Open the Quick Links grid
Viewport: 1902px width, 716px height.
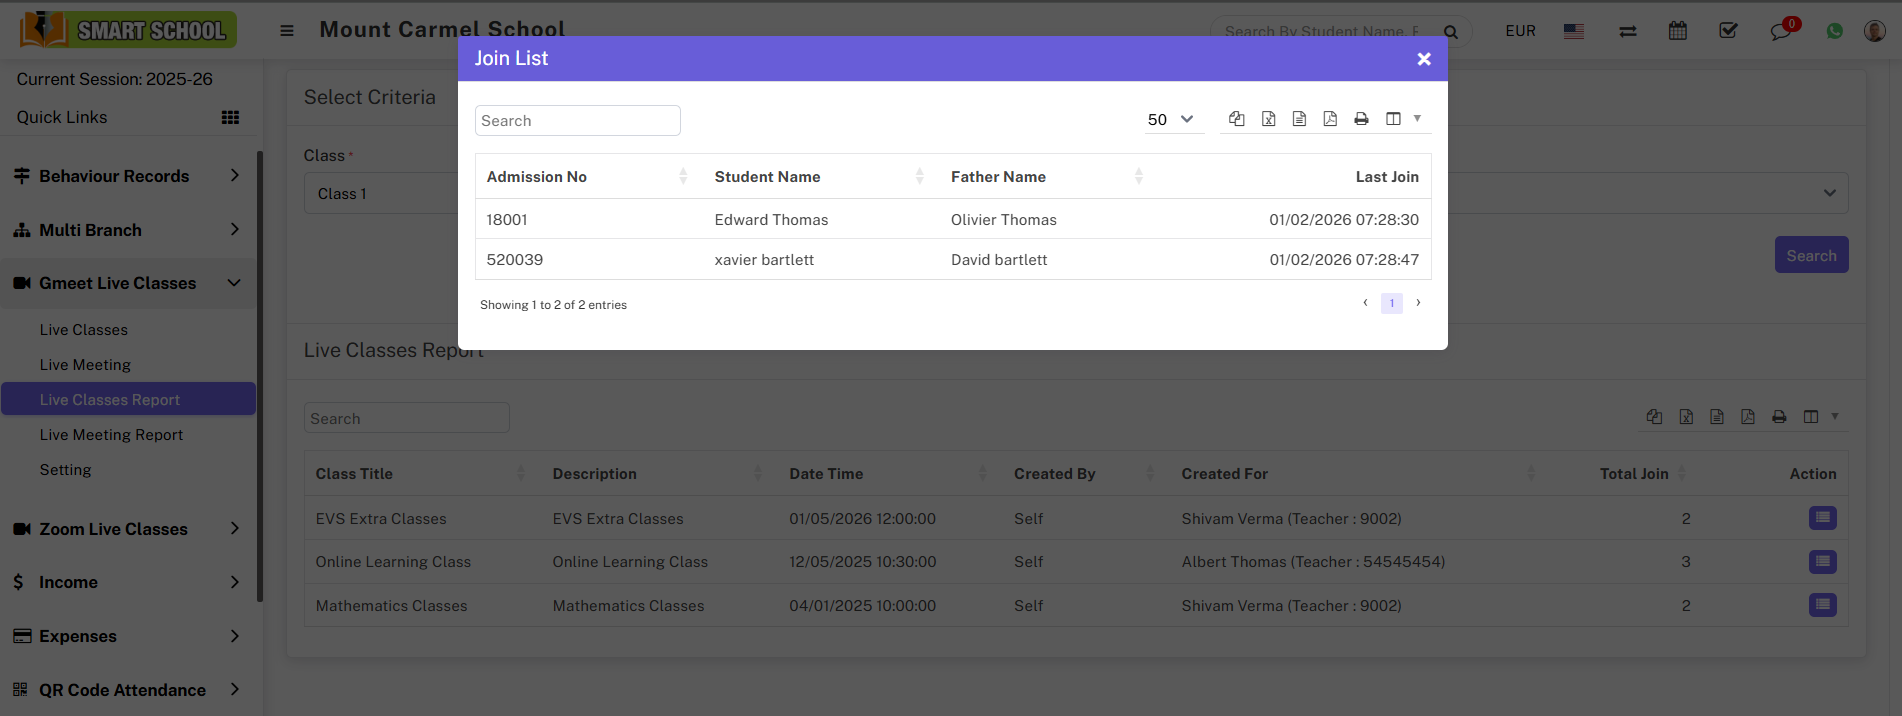(230, 117)
